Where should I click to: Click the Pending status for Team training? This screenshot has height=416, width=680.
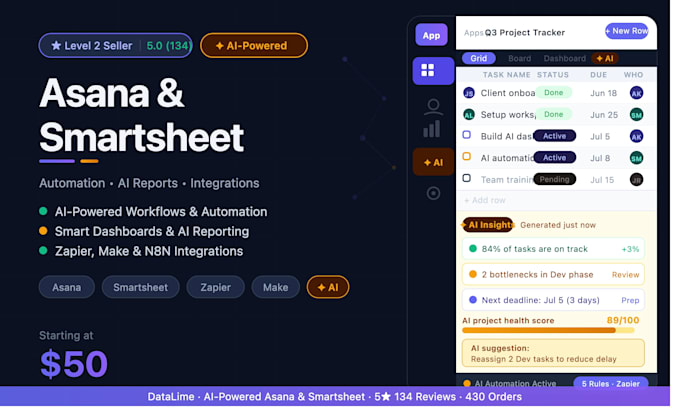click(554, 179)
